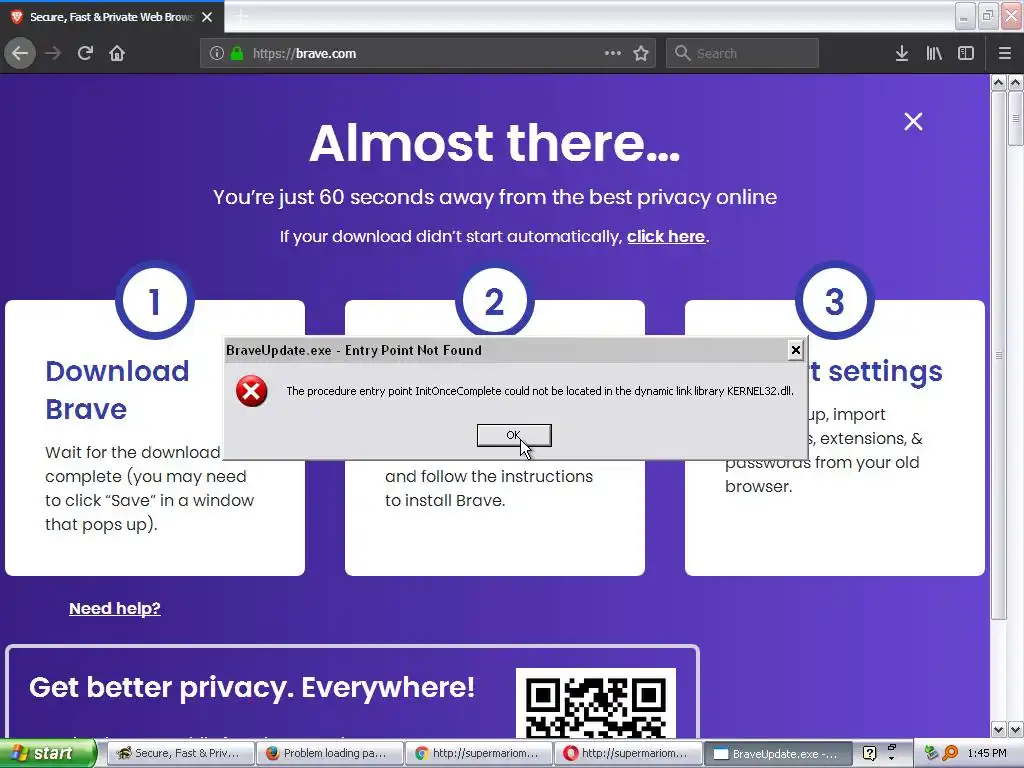The image size is (1024, 768).
Task: Open the Firefox hamburger menu
Action: click(x=1004, y=54)
